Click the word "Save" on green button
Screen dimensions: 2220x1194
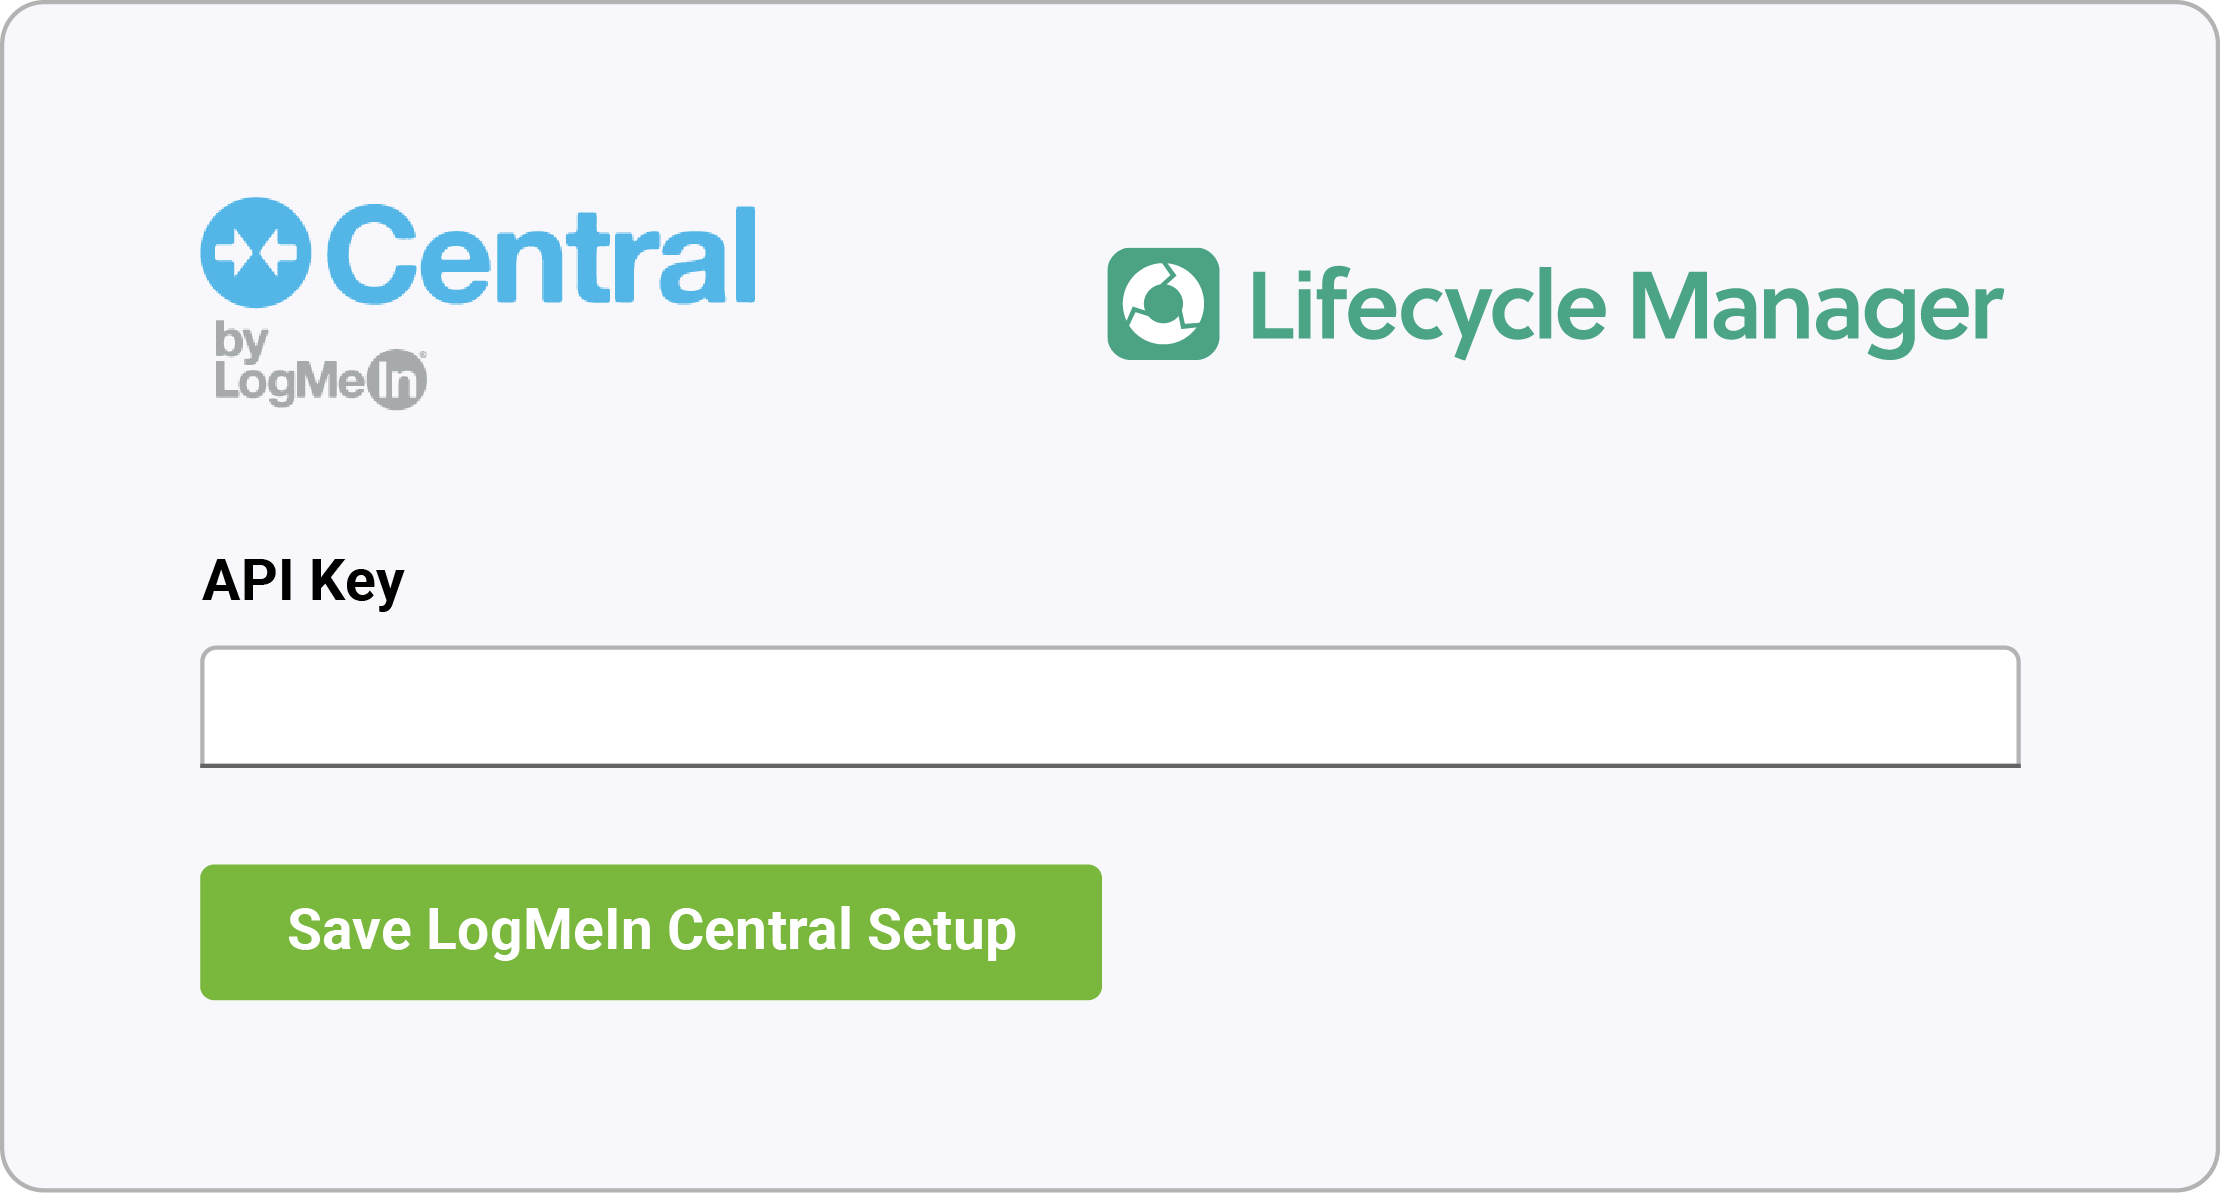349,930
